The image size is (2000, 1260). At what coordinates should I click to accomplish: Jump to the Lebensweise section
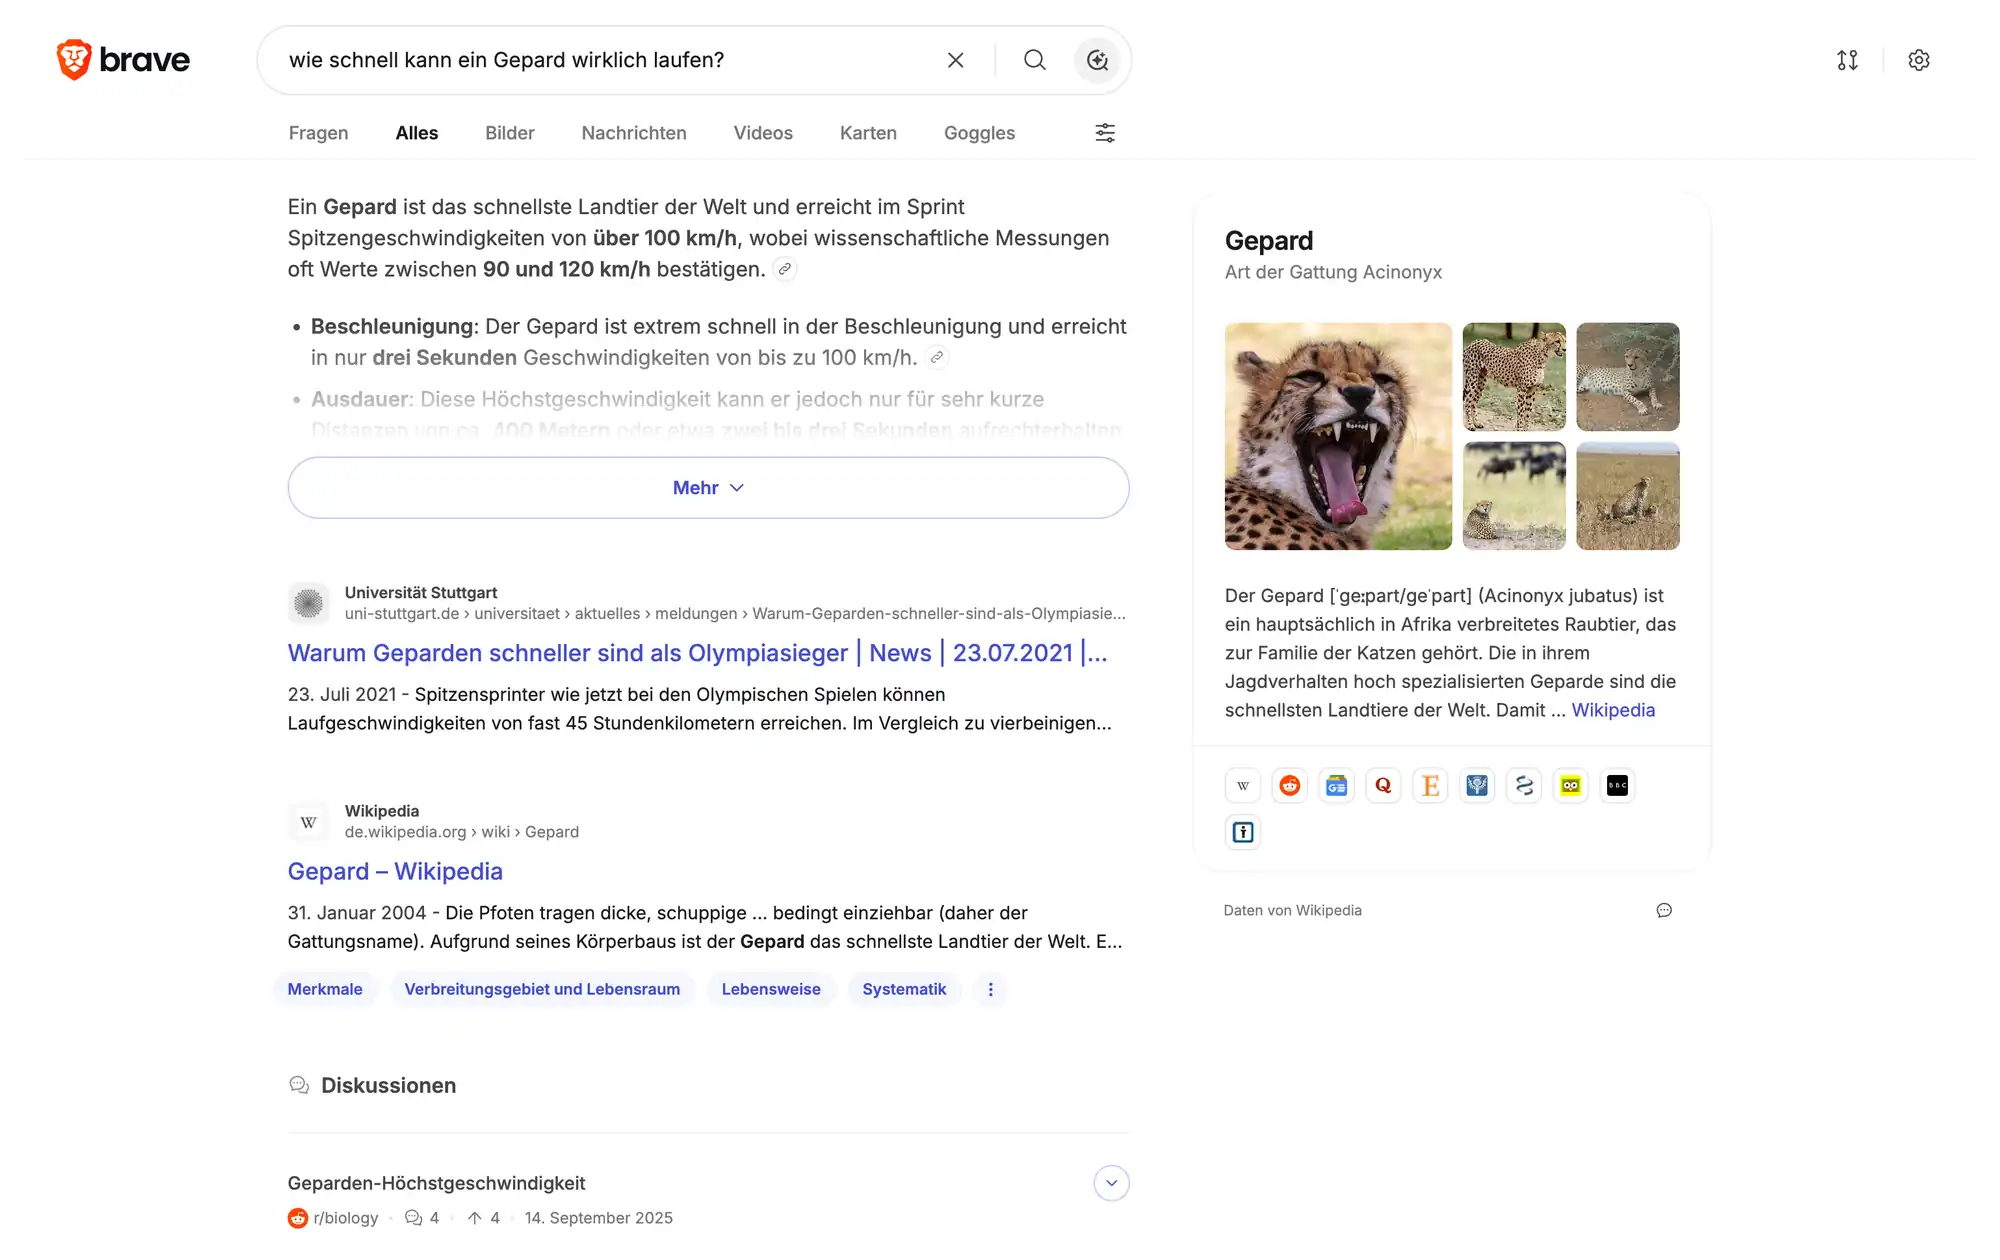tap(771, 989)
